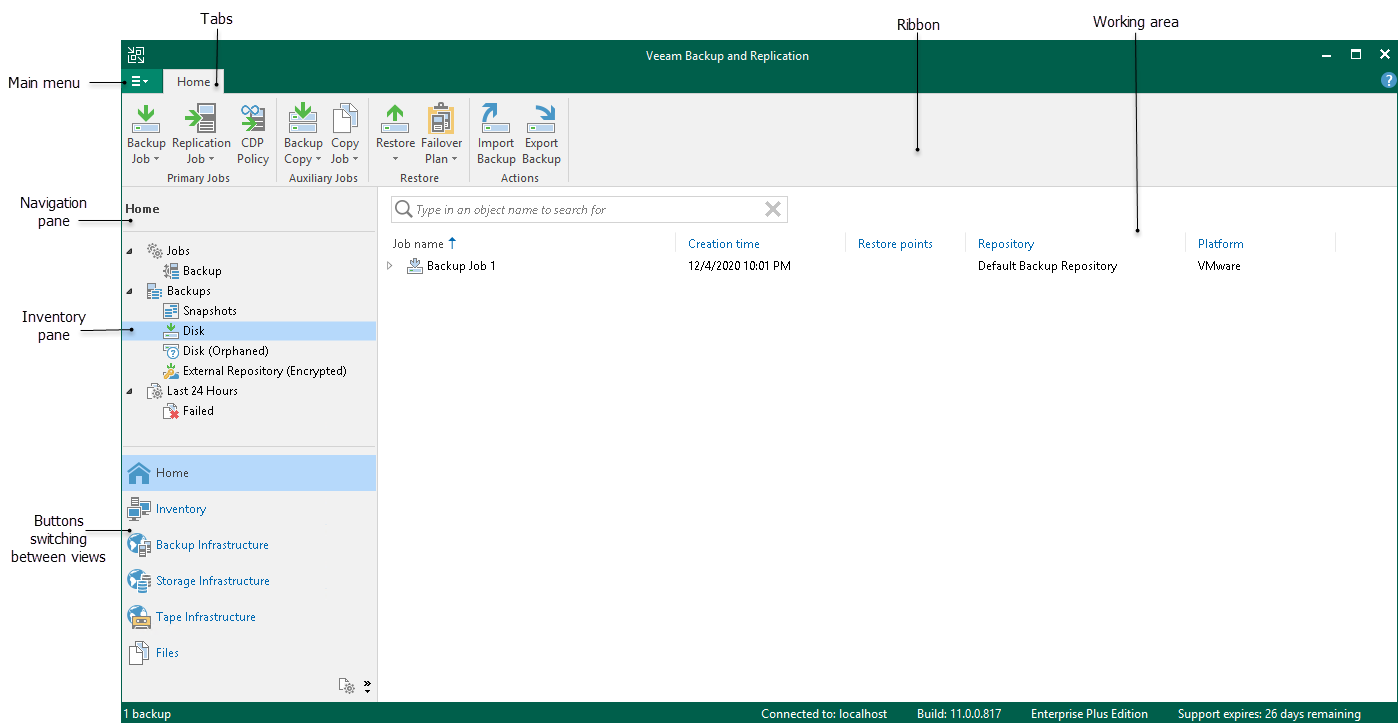The image size is (1398, 723).
Task: Click the External Repository (Encrypted) icon
Action: (171, 371)
